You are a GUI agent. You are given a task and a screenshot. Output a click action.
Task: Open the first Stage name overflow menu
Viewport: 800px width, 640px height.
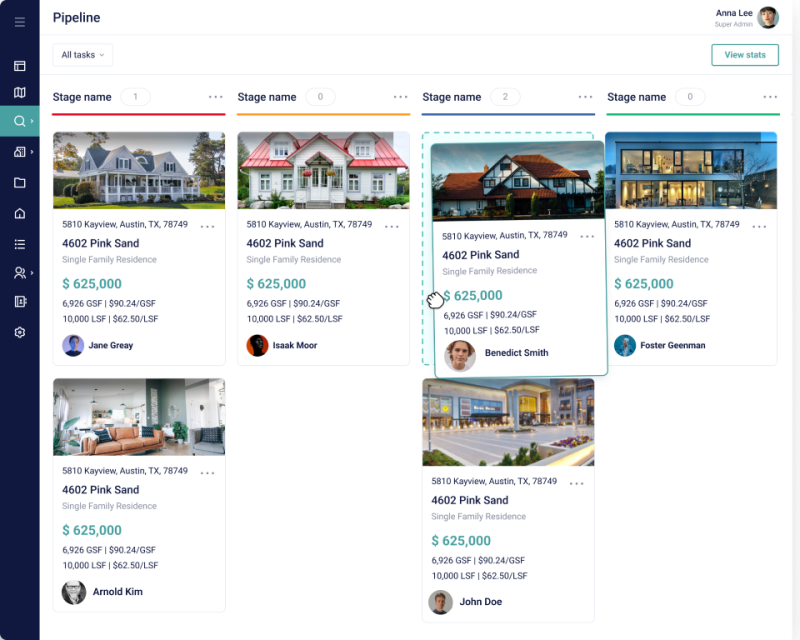pos(215,97)
